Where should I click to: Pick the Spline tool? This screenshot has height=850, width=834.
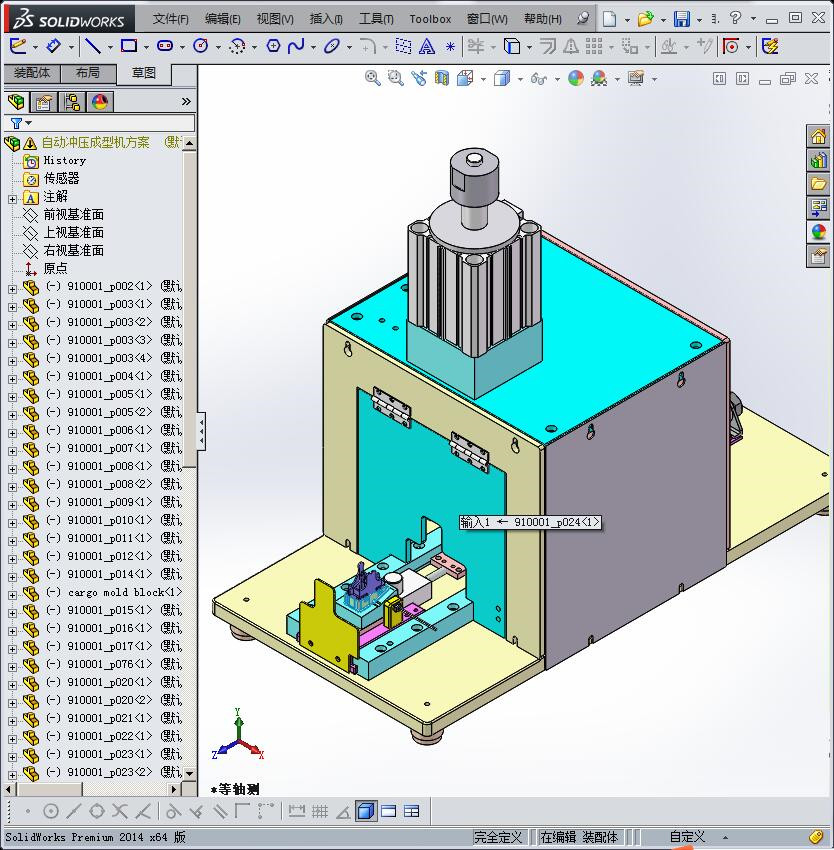pyautogui.click(x=296, y=46)
